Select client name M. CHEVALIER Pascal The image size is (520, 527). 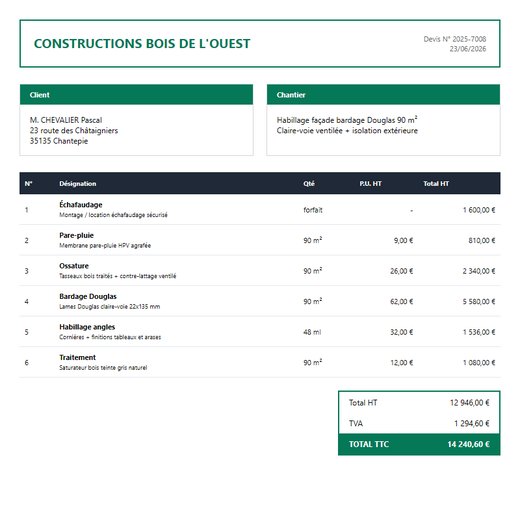click(x=66, y=120)
